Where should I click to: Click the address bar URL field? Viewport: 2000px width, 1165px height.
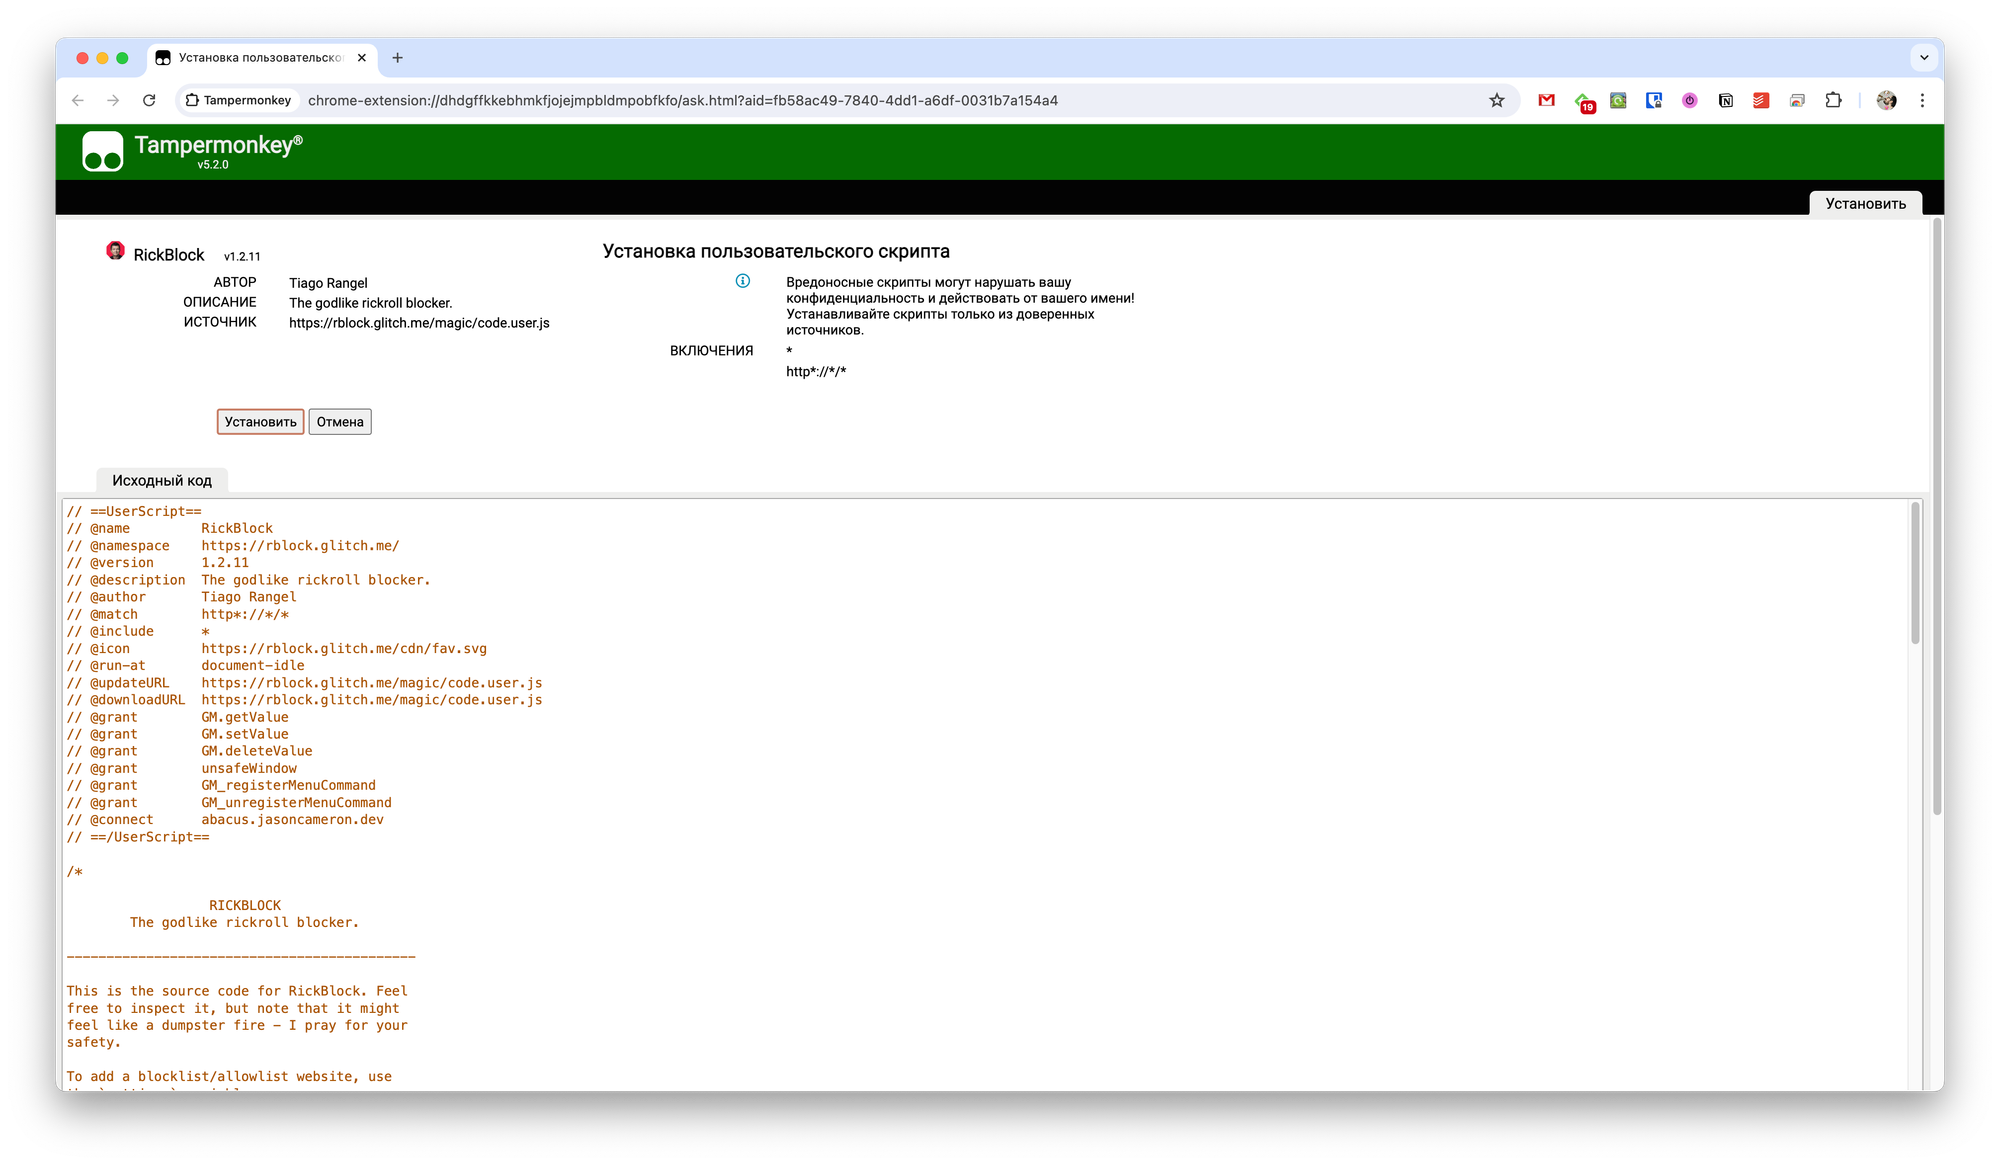point(682,100)
